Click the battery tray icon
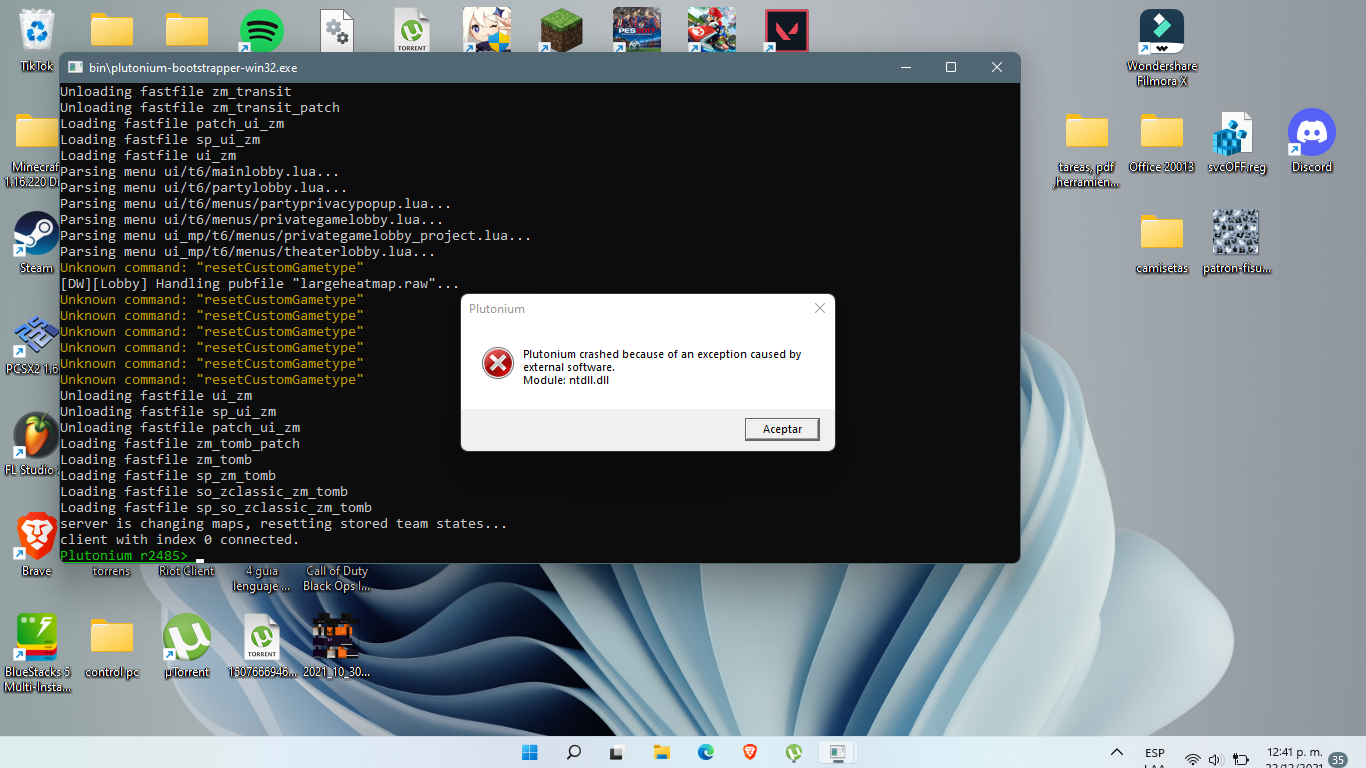This screenshot has width=1366, height=768. [x=1241, y=759]
